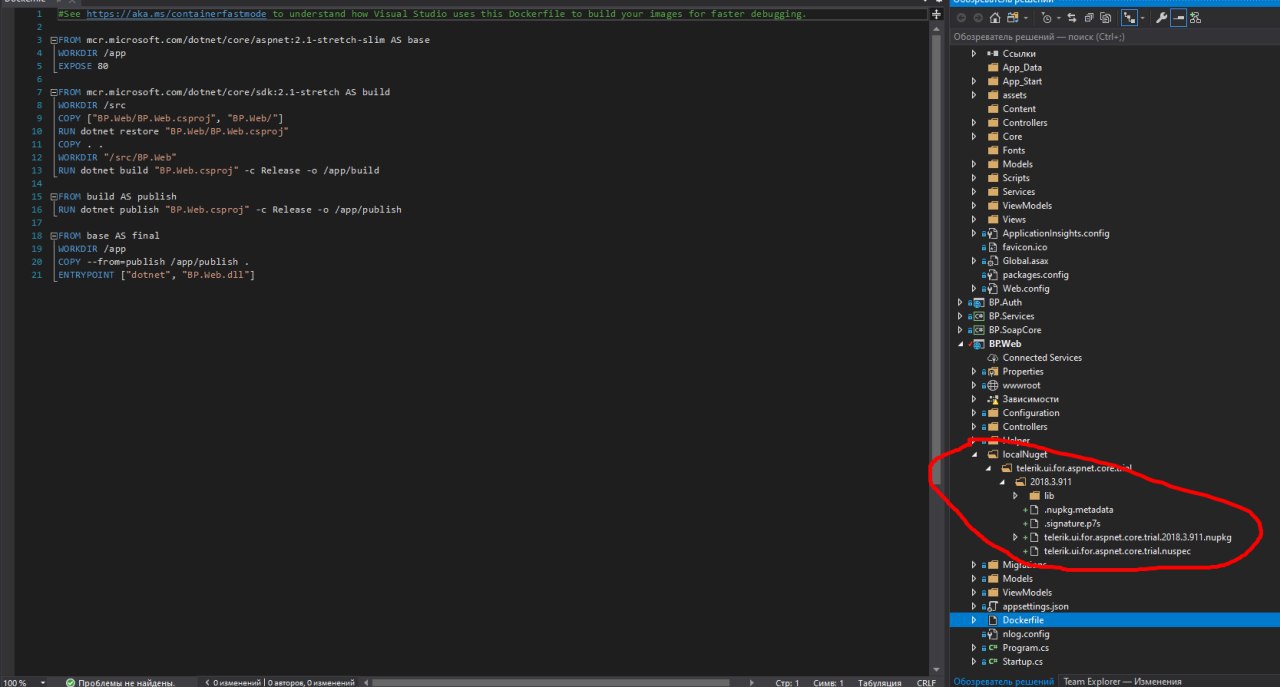Image resolution: width=1280 pixels, height=687 pixels.
Task: Click the switch views folder icon
Action: [1013, 18]
